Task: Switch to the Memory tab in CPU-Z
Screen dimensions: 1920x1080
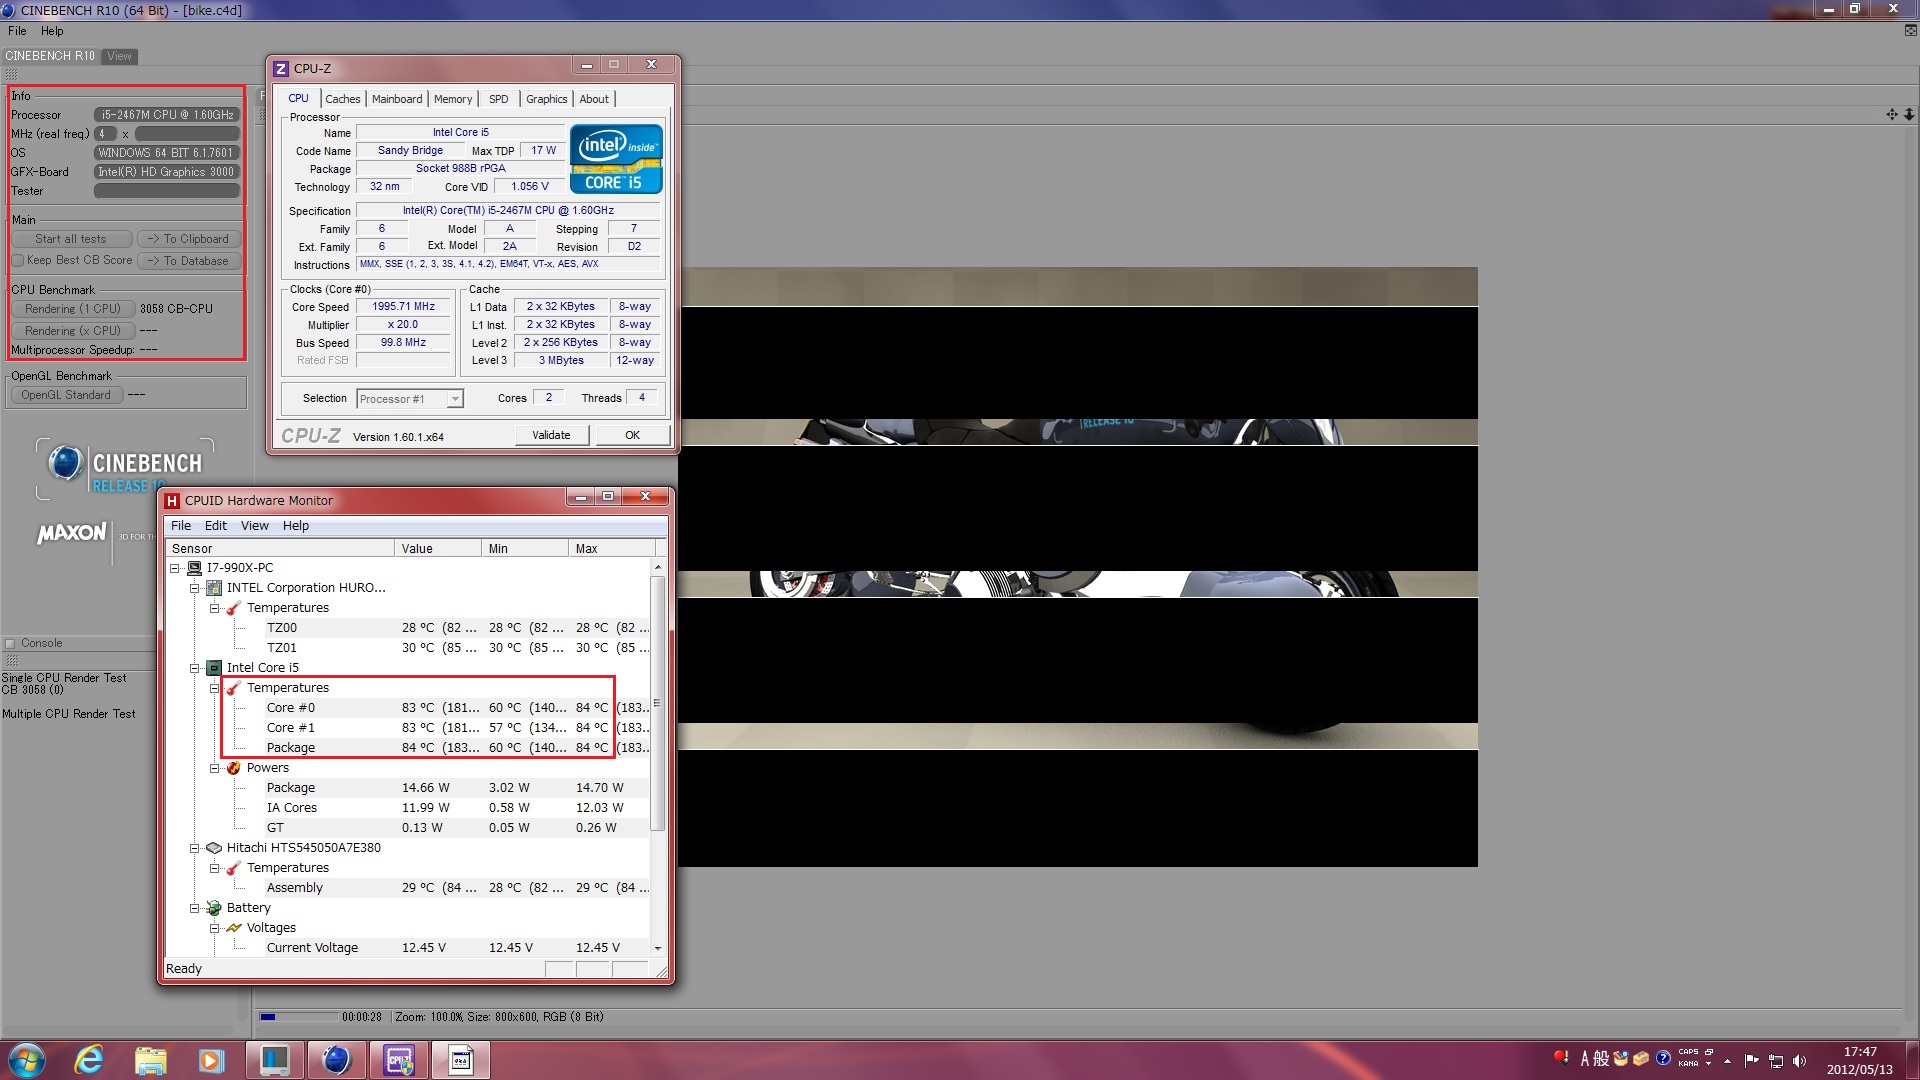Action: click(x=453, y=99)
